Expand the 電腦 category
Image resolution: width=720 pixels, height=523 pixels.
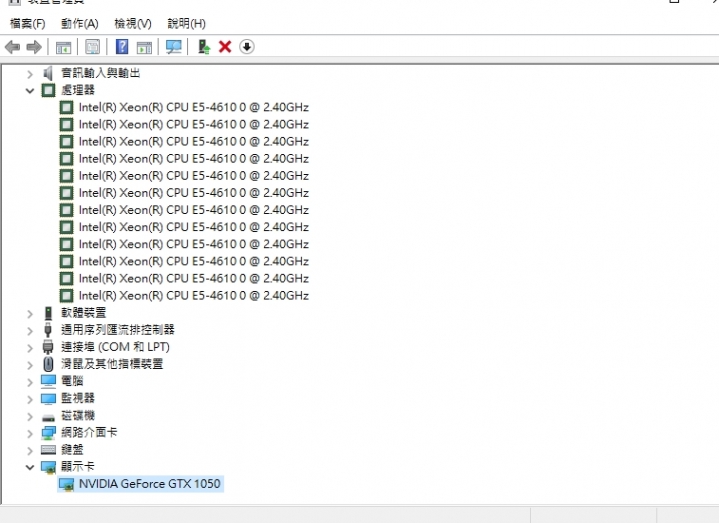click(30, 382)
